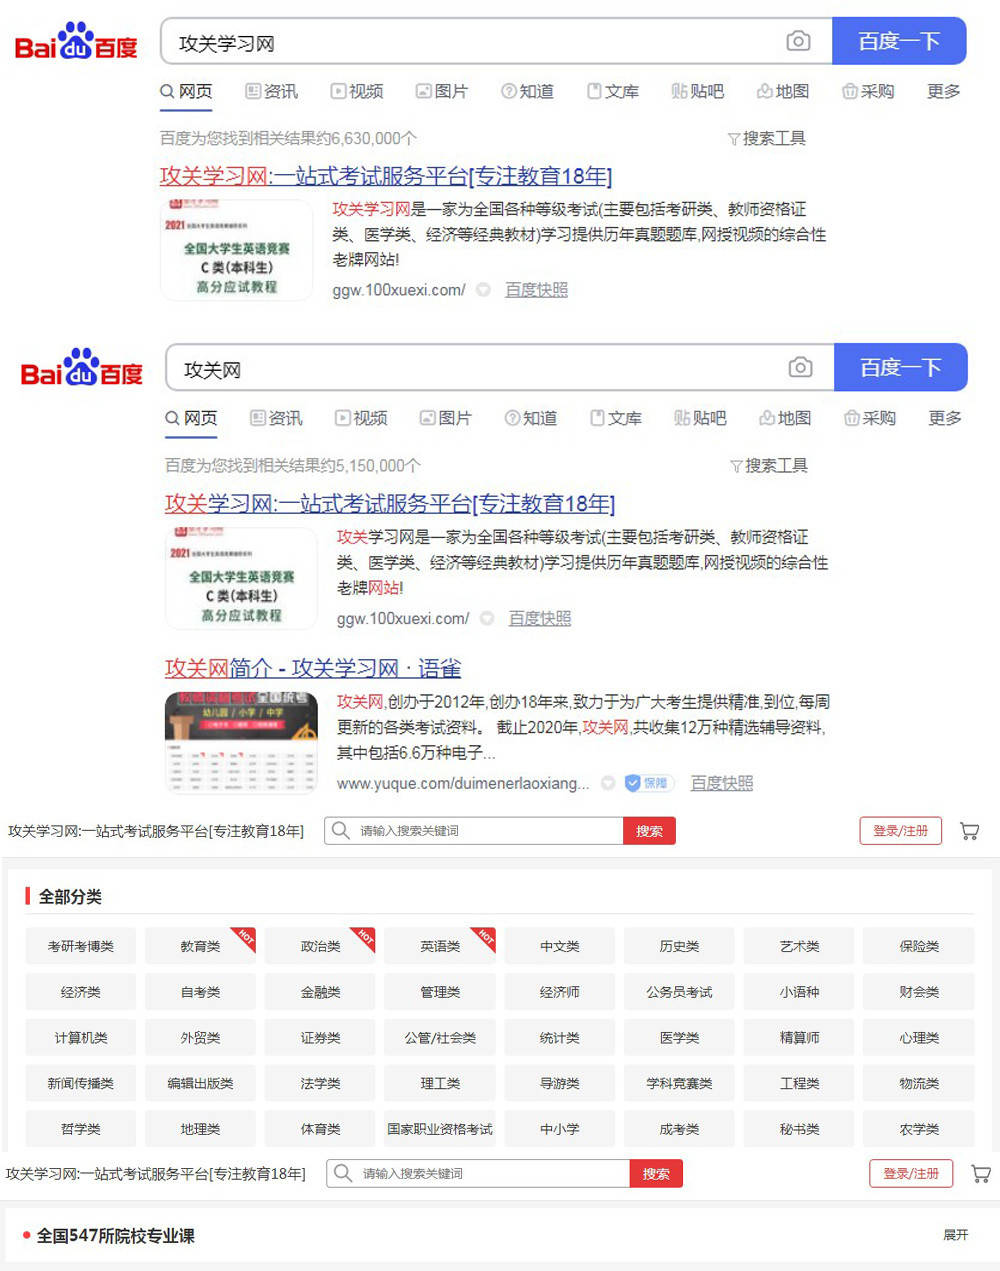Click the camera icon in the top search box

798,41
